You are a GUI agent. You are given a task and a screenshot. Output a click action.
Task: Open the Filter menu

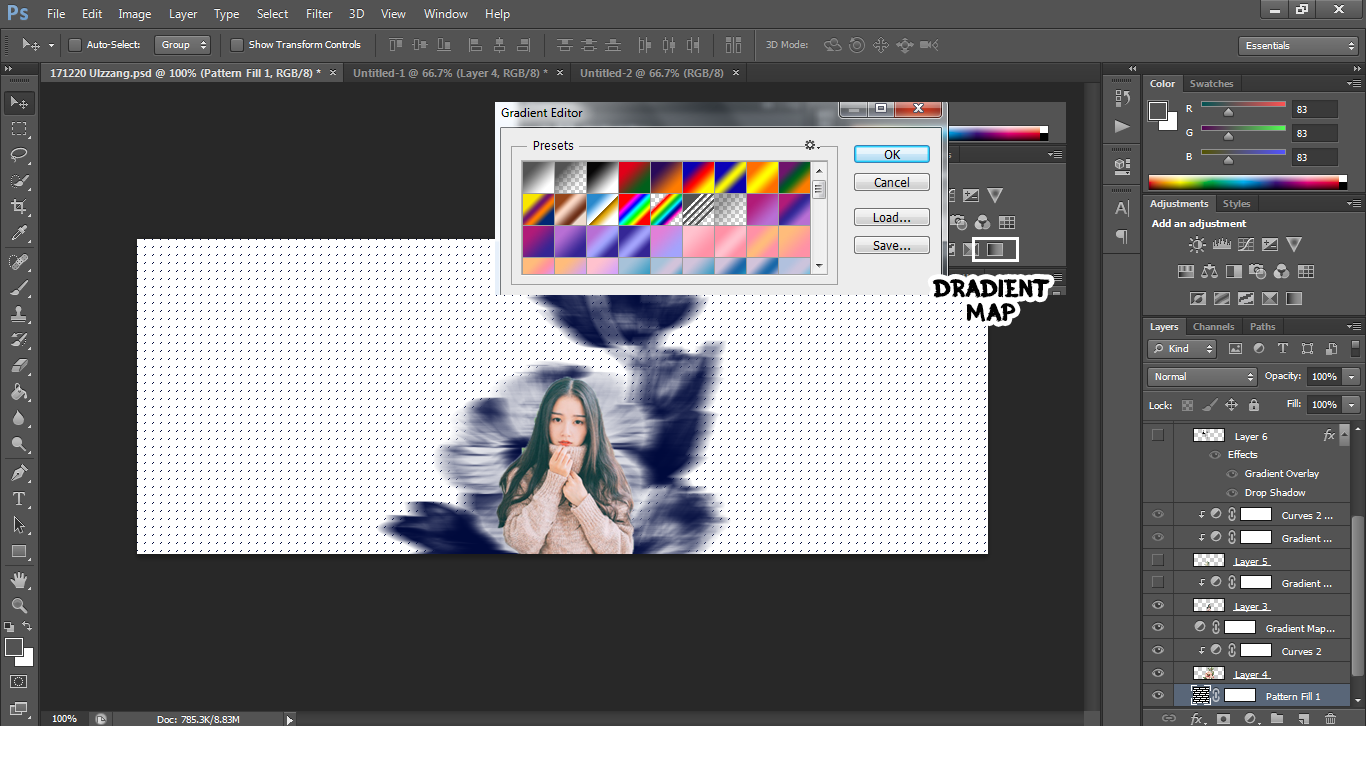[x=319, y=14]
